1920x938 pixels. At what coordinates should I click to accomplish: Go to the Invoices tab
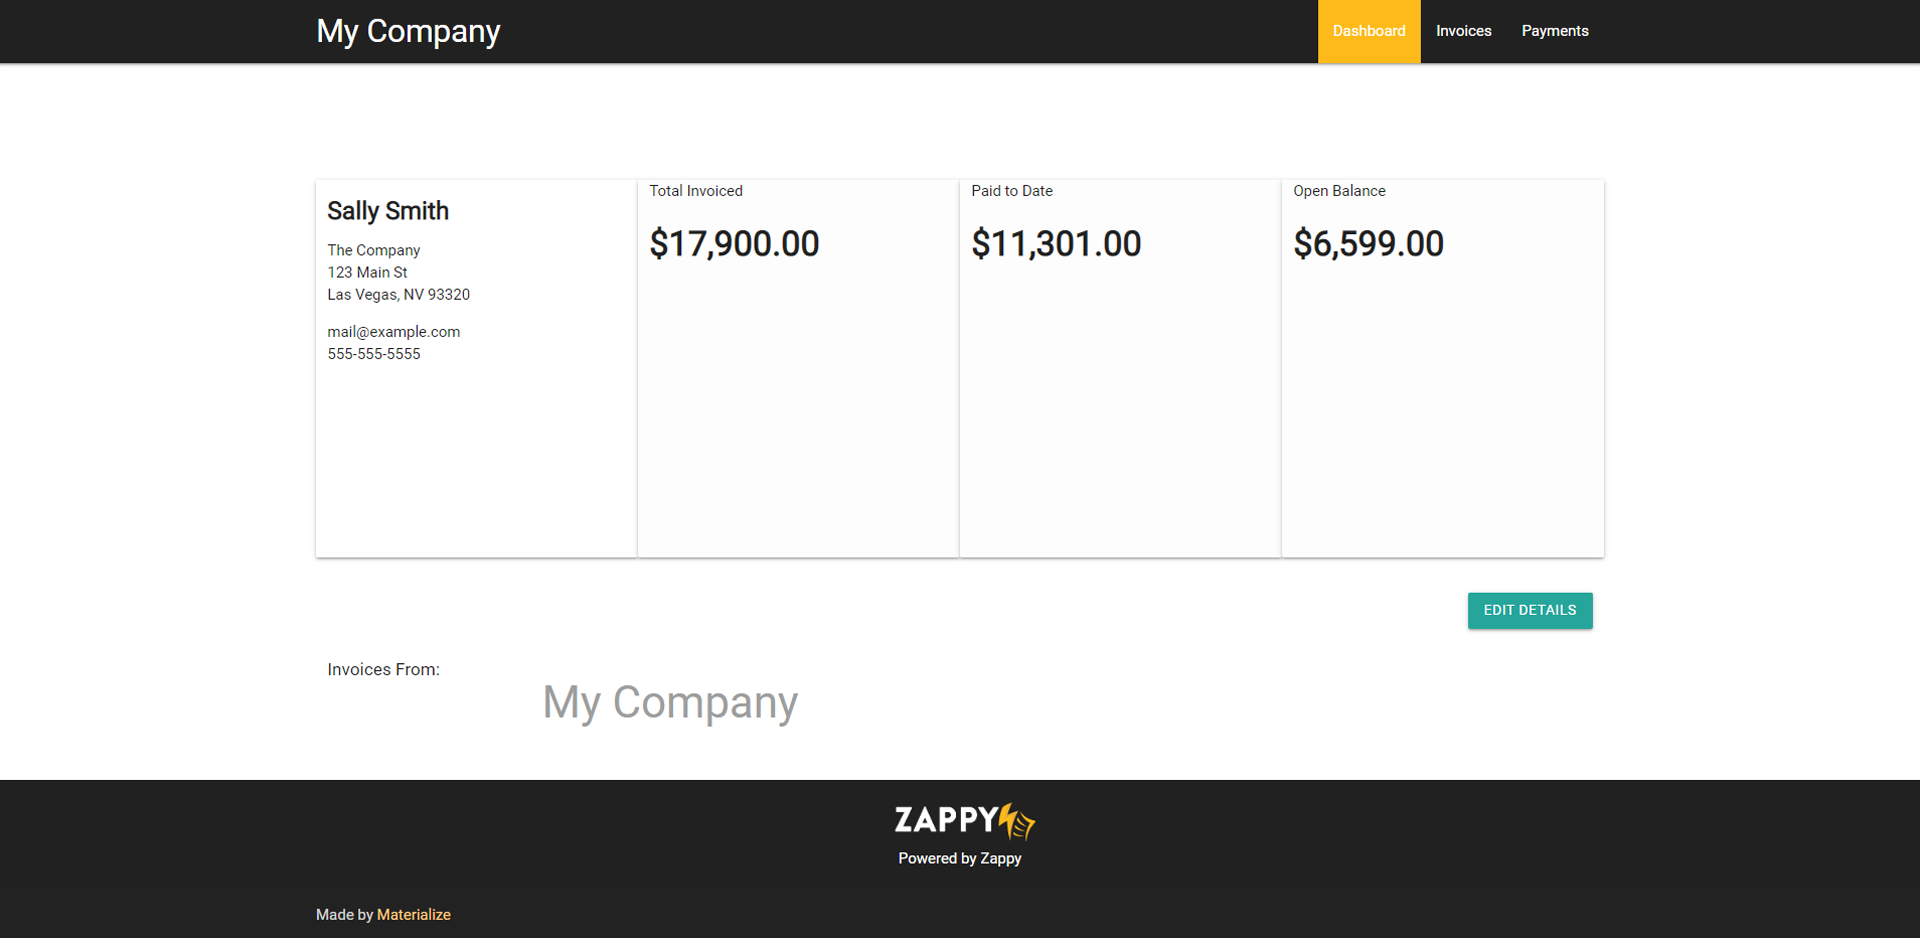1463,31
